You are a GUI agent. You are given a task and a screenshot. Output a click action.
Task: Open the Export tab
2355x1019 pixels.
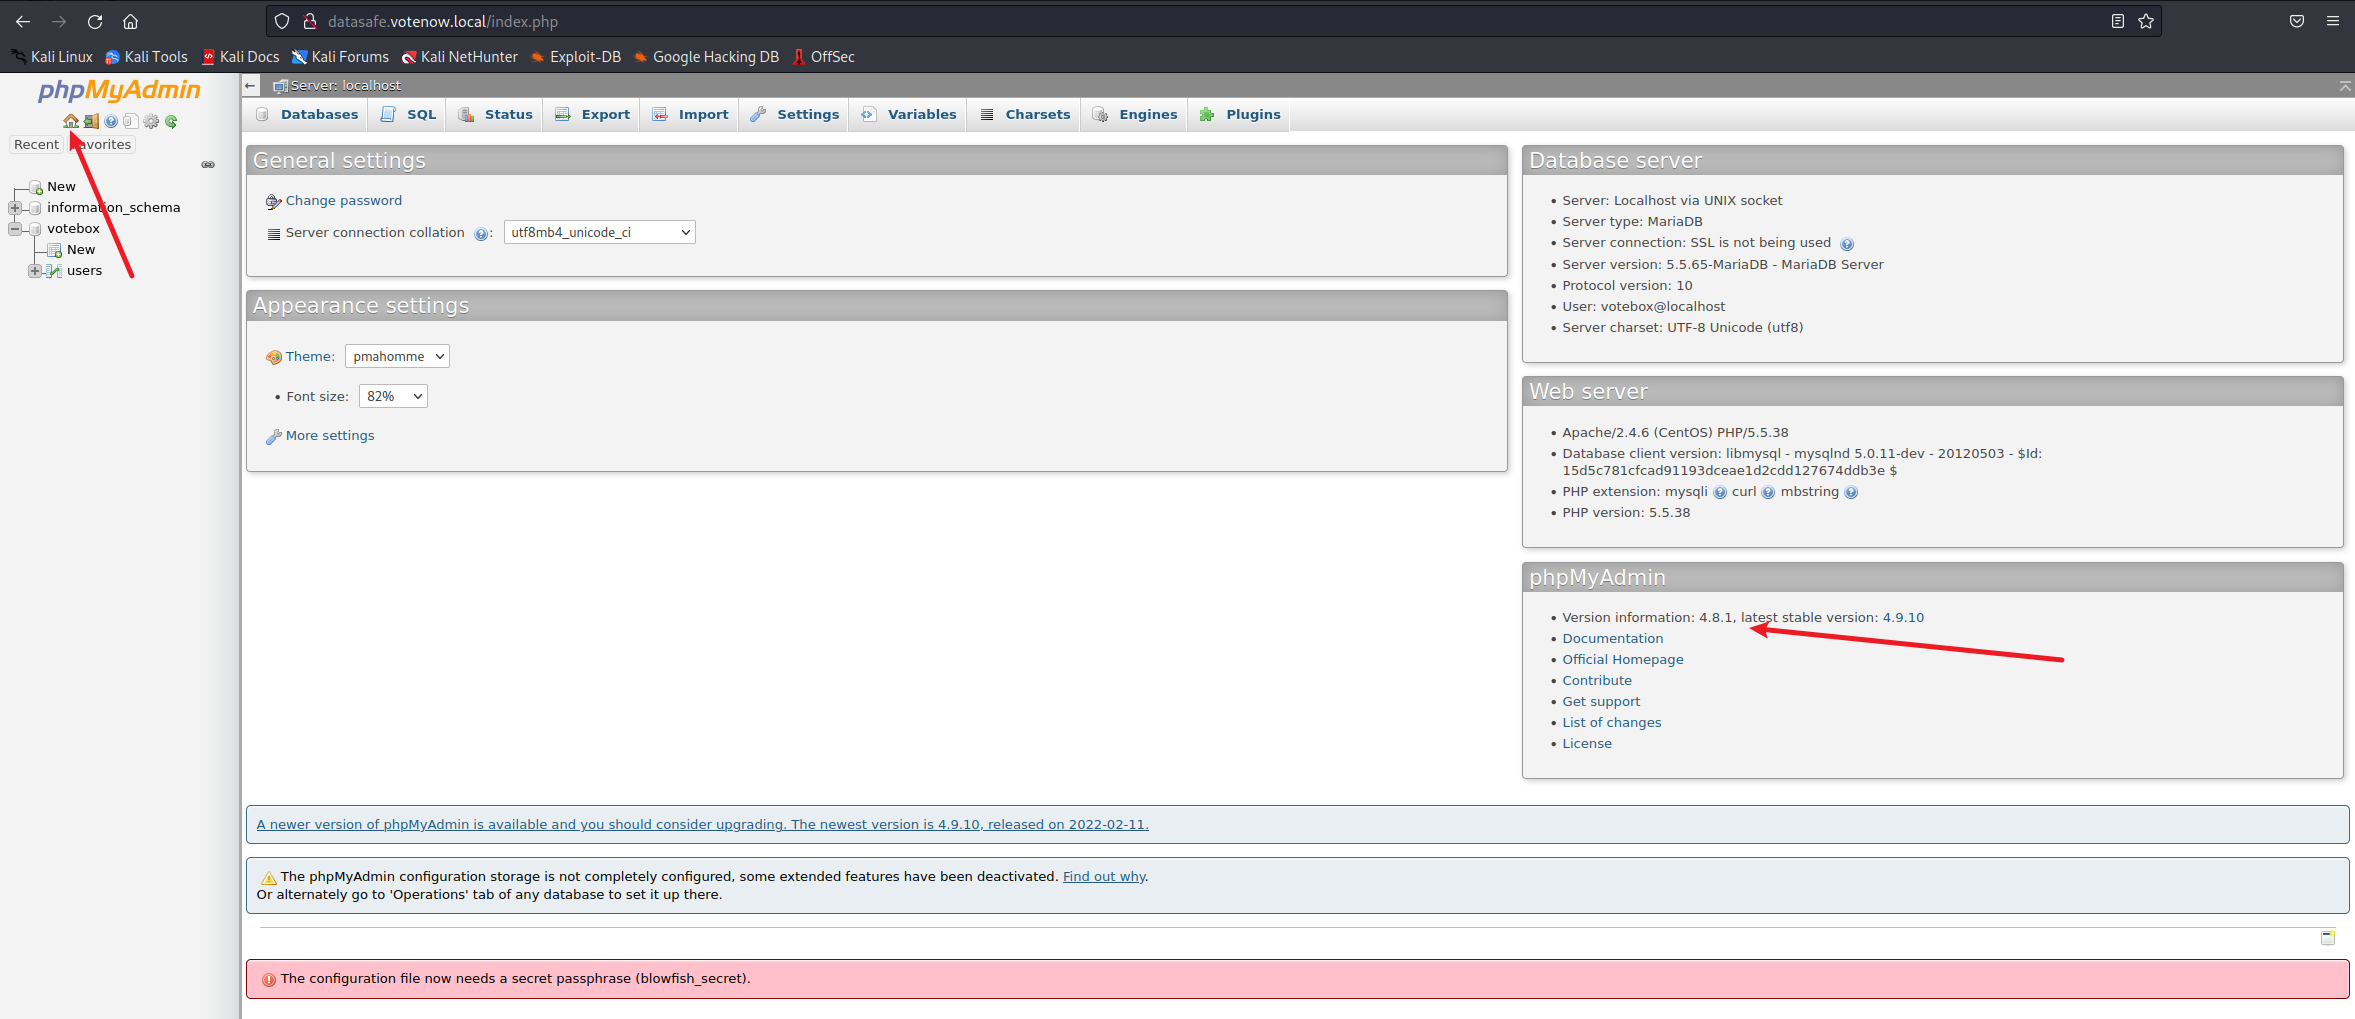coord(593,115)
